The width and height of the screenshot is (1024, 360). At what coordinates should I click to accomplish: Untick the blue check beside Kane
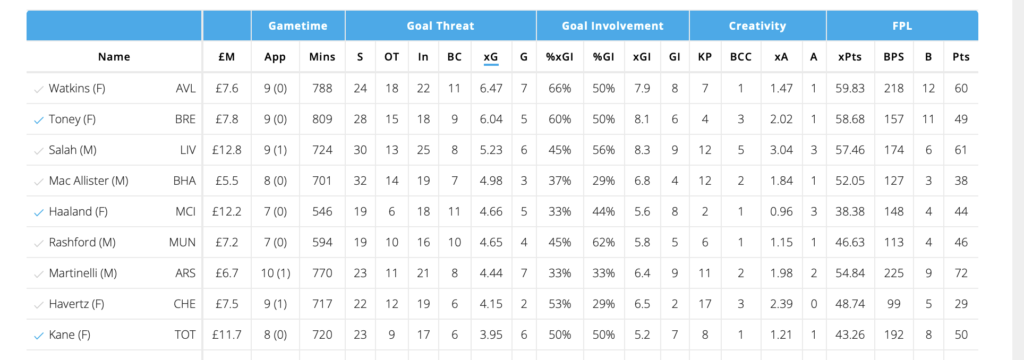38,335
